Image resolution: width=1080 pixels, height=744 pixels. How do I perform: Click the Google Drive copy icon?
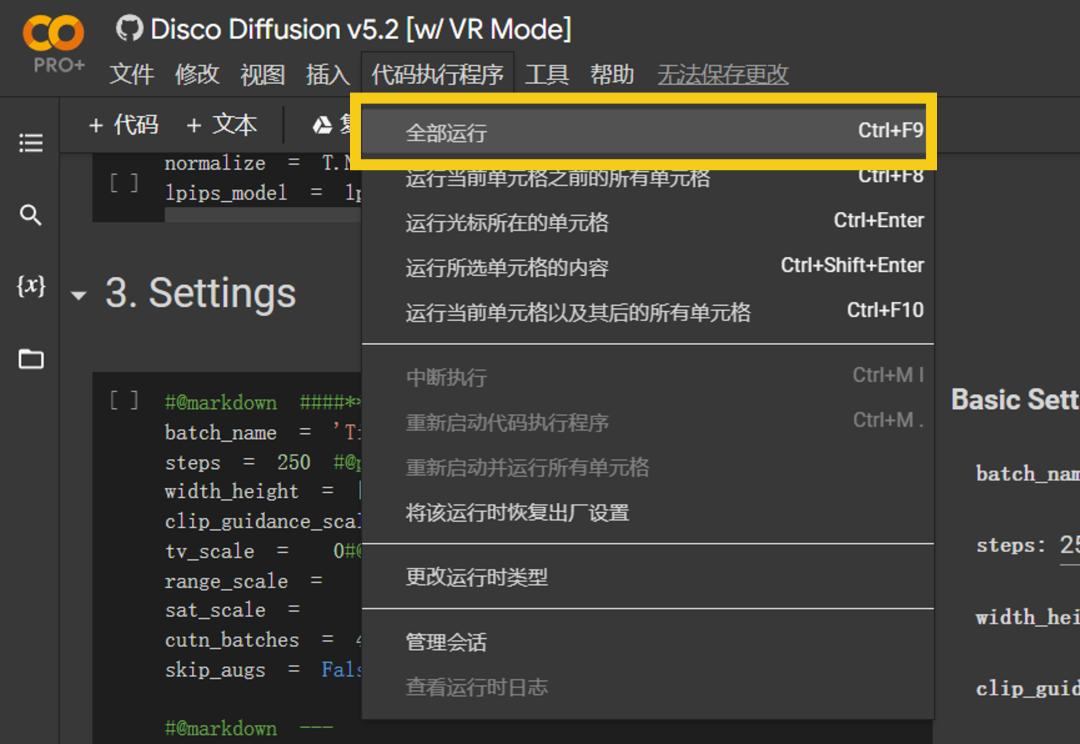point(322,125)
